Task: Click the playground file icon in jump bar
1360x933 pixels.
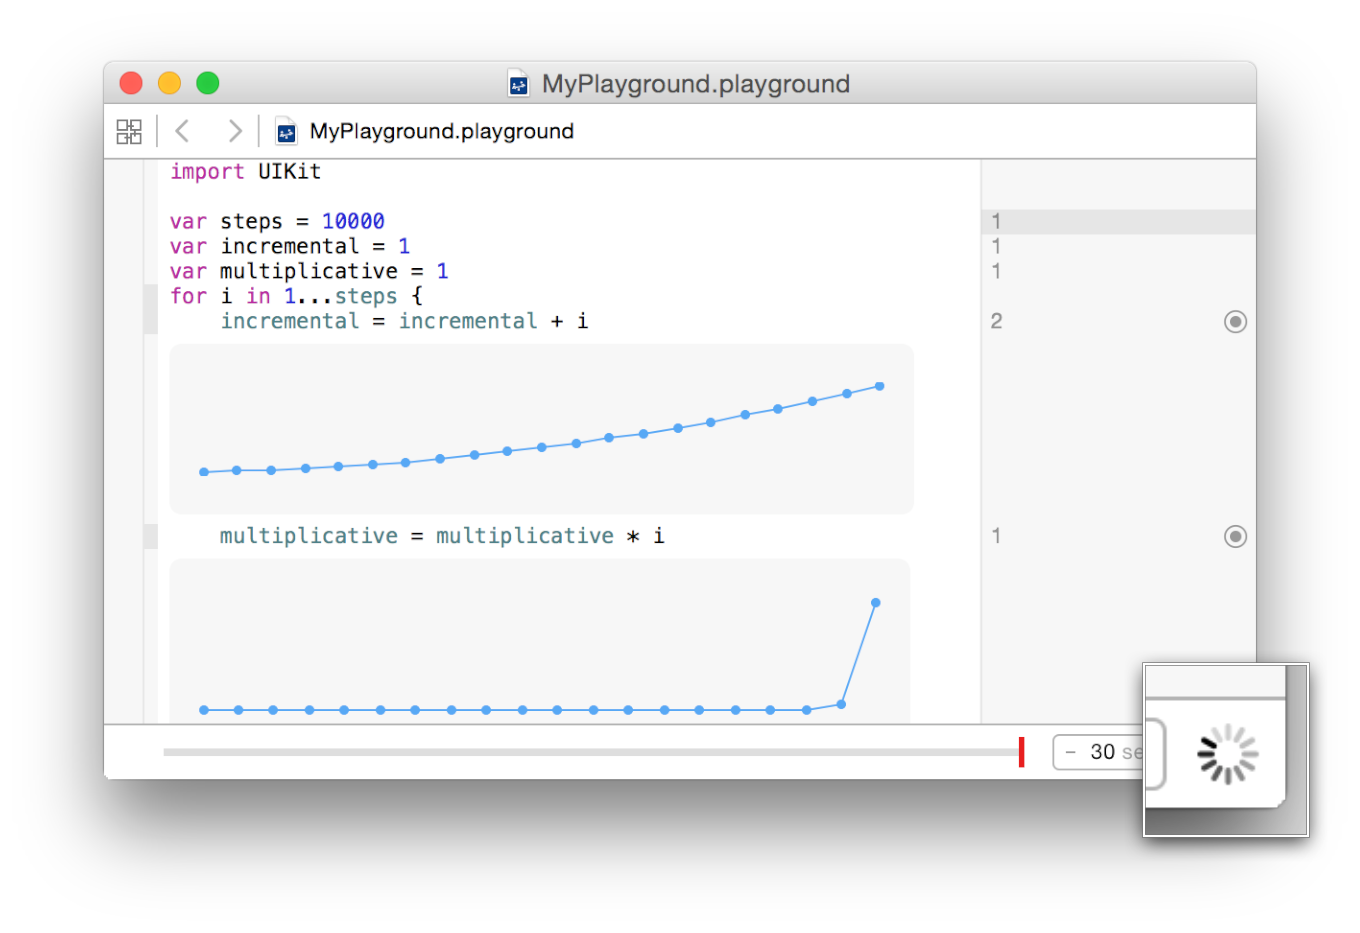Action: point(286,132)
